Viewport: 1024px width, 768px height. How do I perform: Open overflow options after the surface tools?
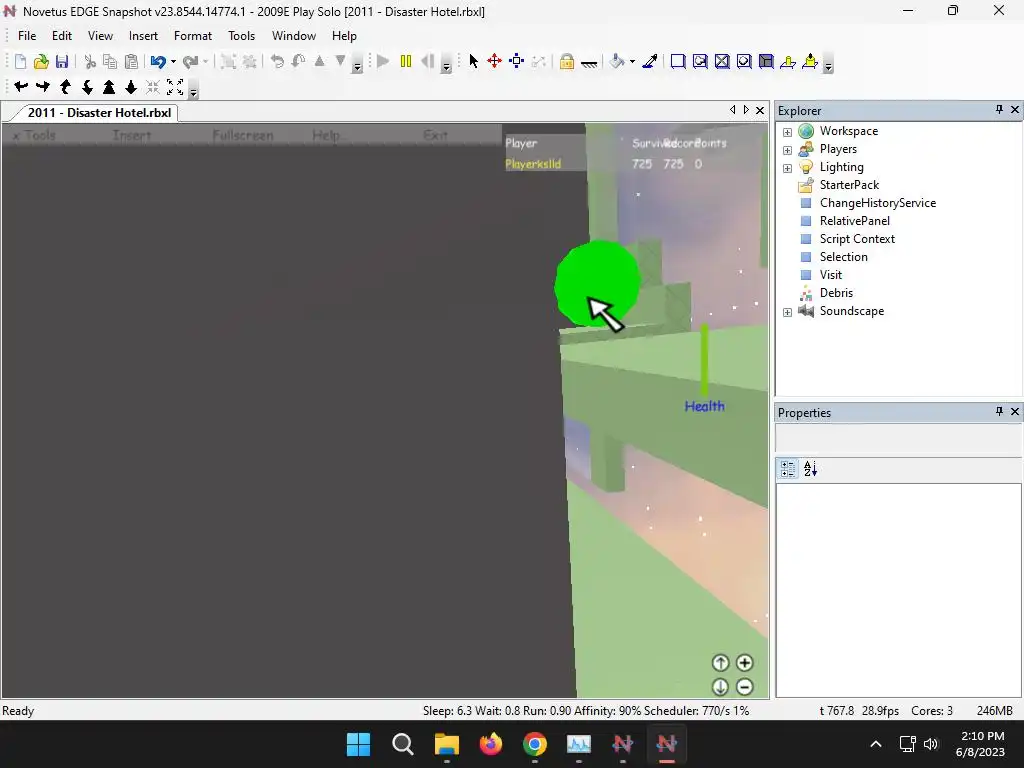[828, 65]
